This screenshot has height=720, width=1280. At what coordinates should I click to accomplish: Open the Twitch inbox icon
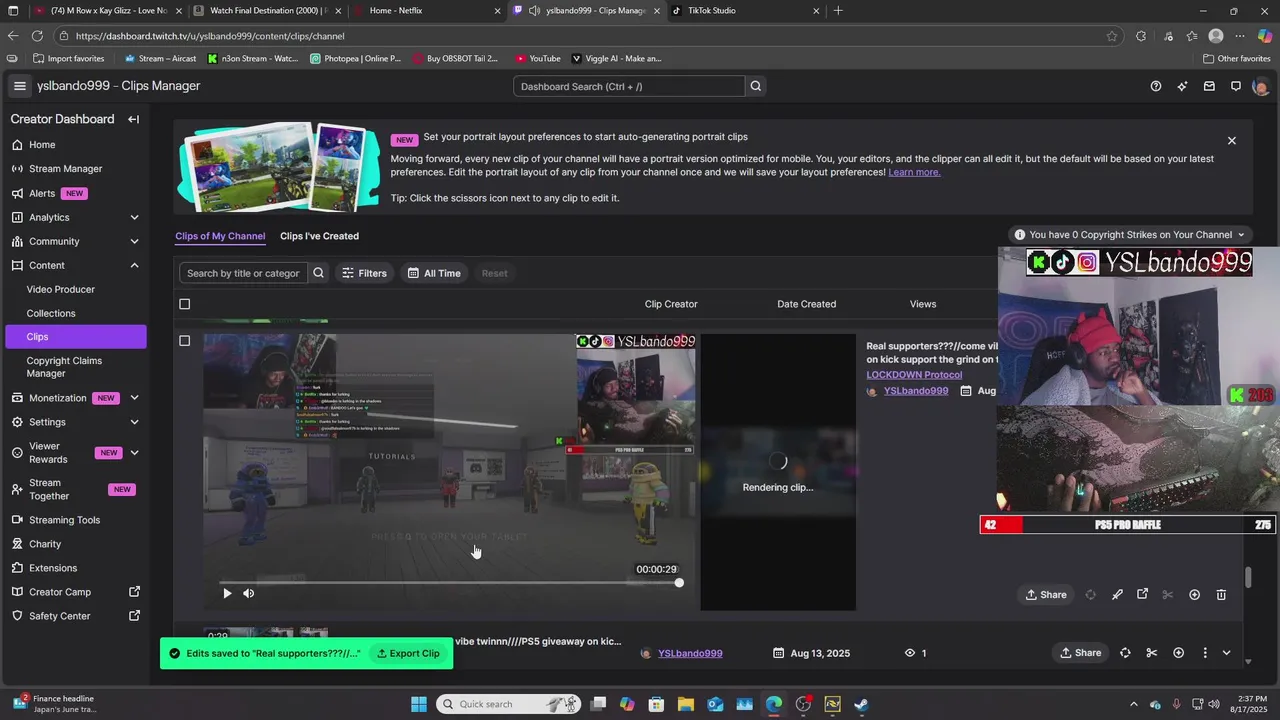coord(1209,86)
